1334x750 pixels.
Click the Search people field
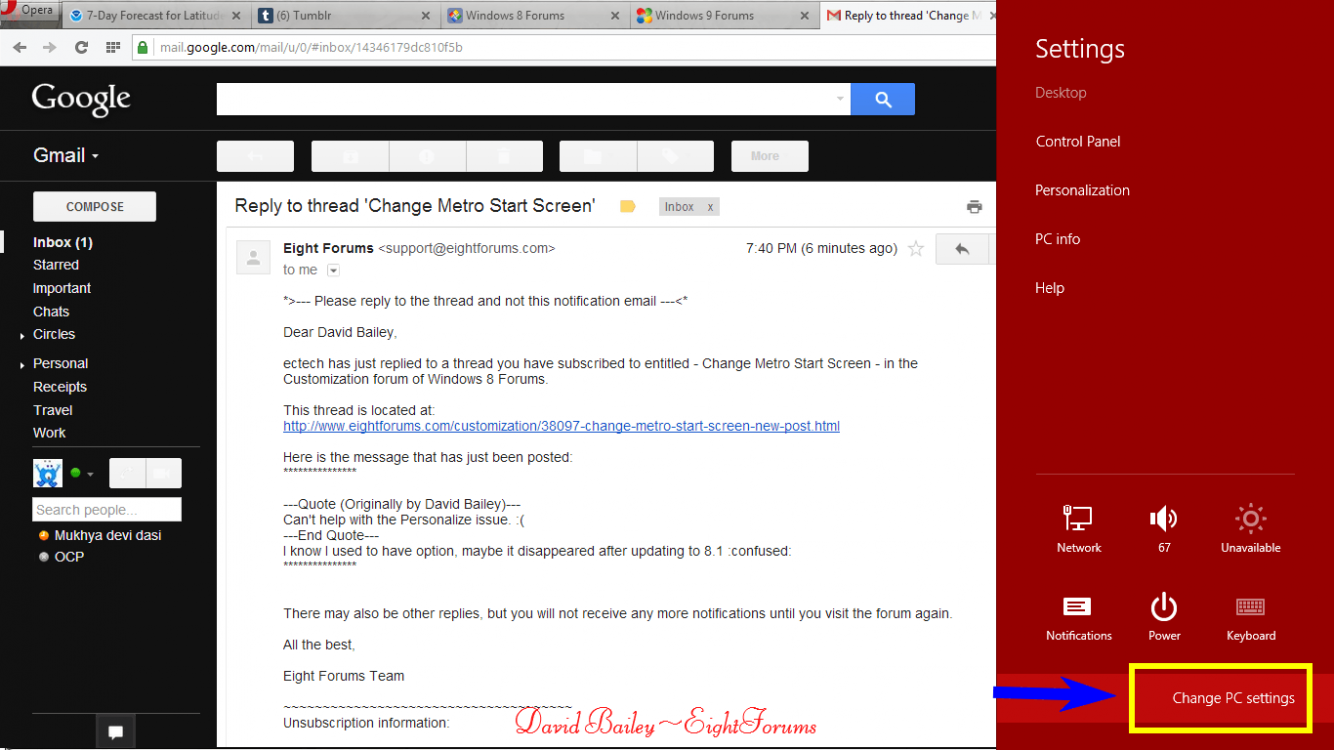point(107,510)
